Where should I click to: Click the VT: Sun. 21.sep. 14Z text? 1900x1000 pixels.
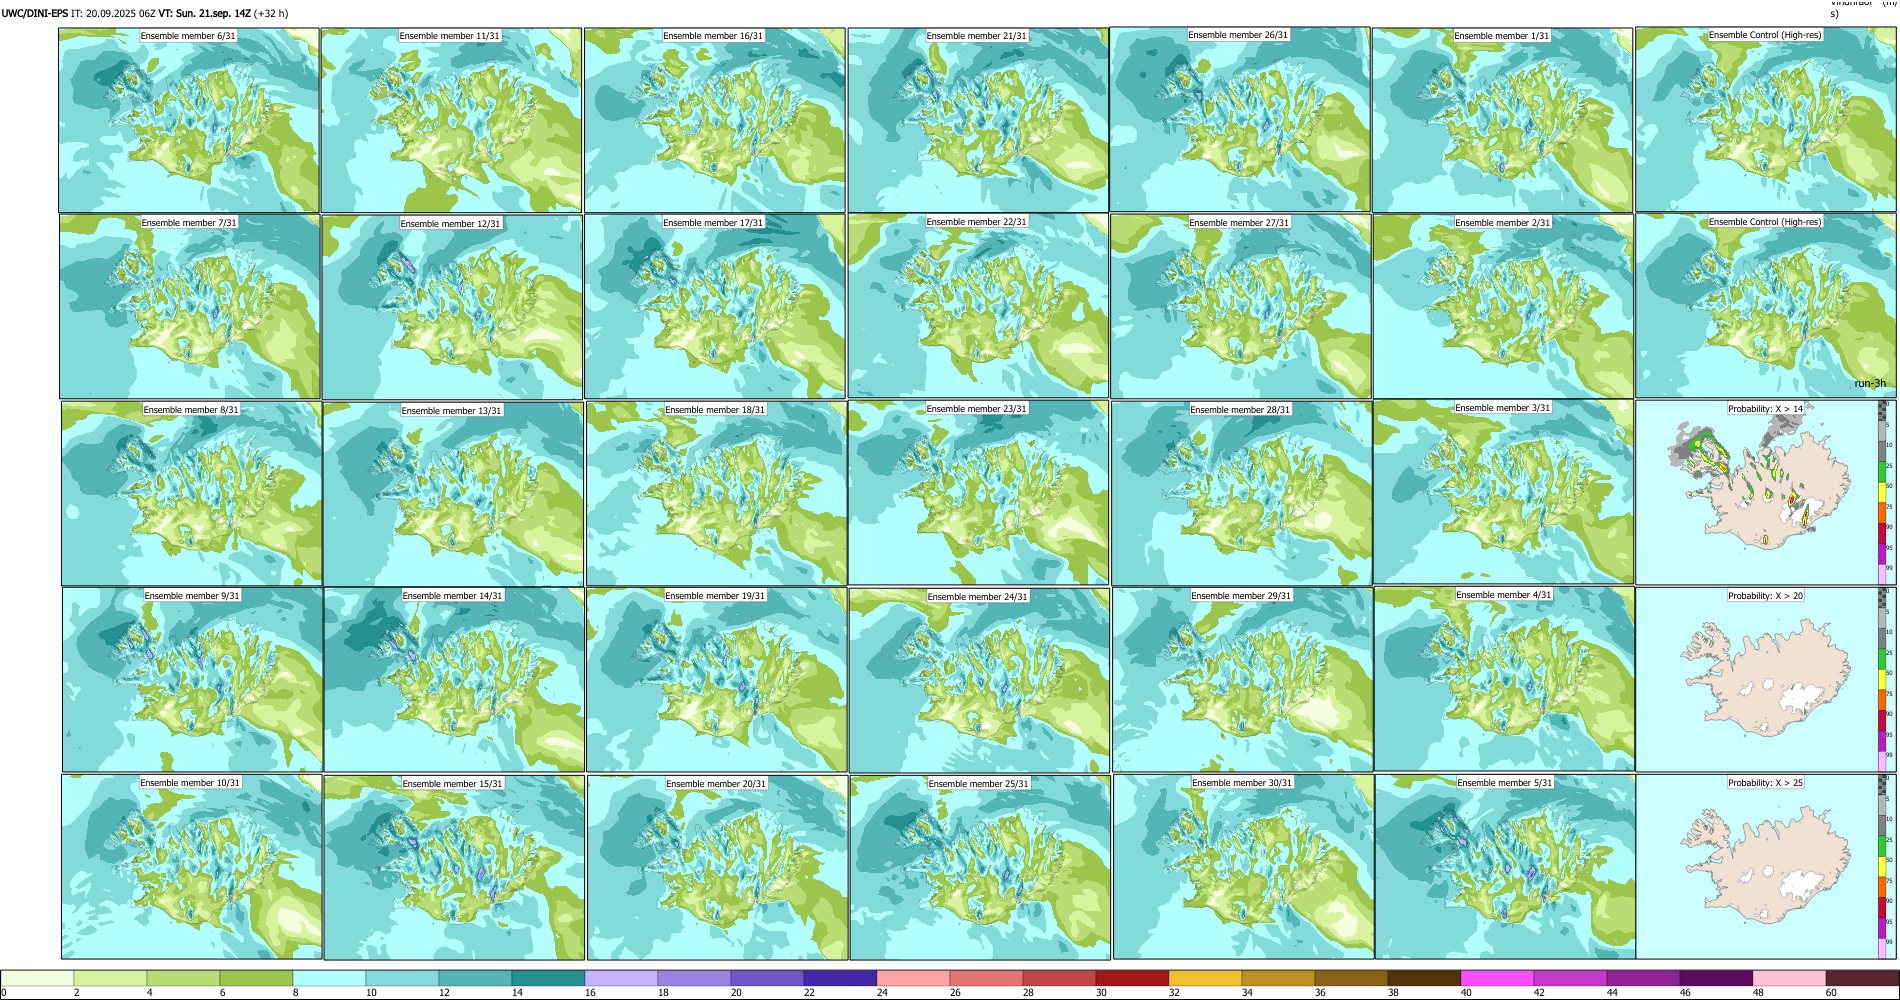[x=204, y=13]
